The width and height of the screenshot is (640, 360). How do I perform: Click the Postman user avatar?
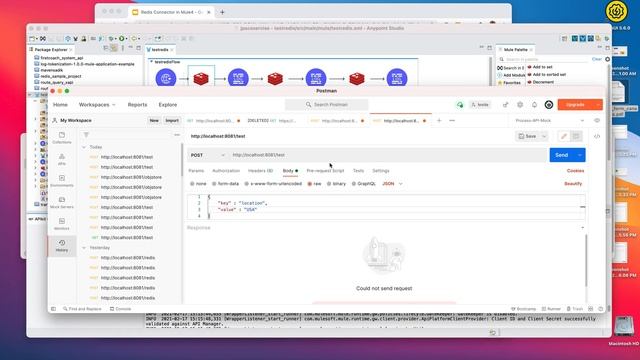[549, 105]
